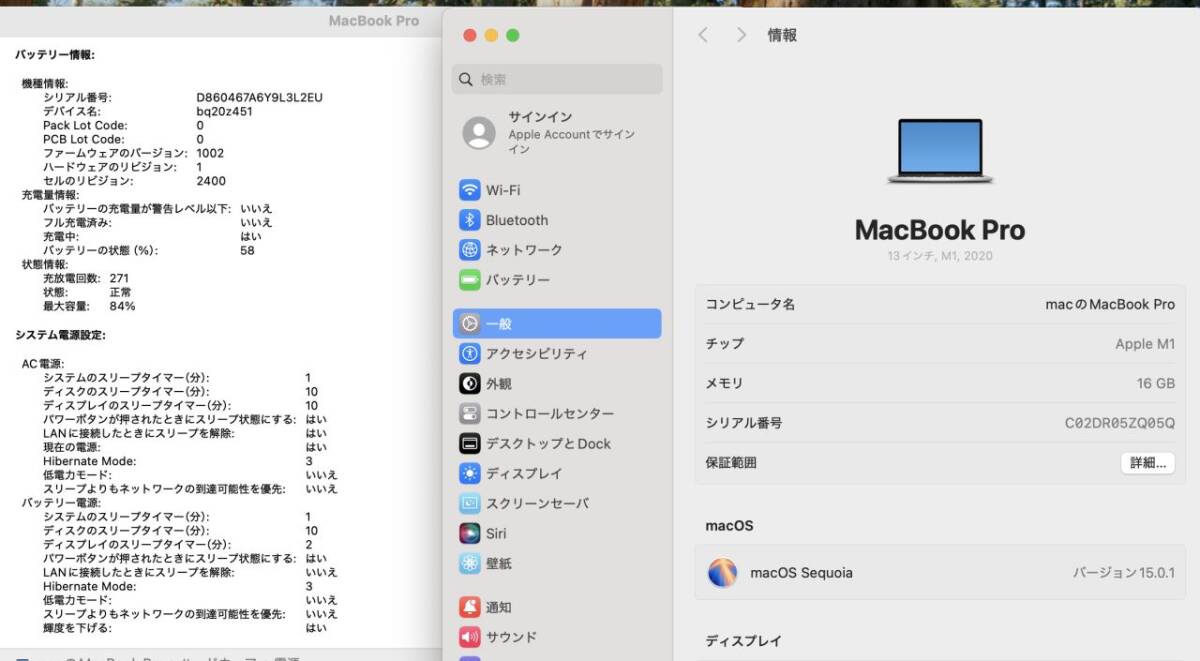Click the チップ Apple M1 row
The height and width of the screenshot is (661, 1200).
click(940, 344)
